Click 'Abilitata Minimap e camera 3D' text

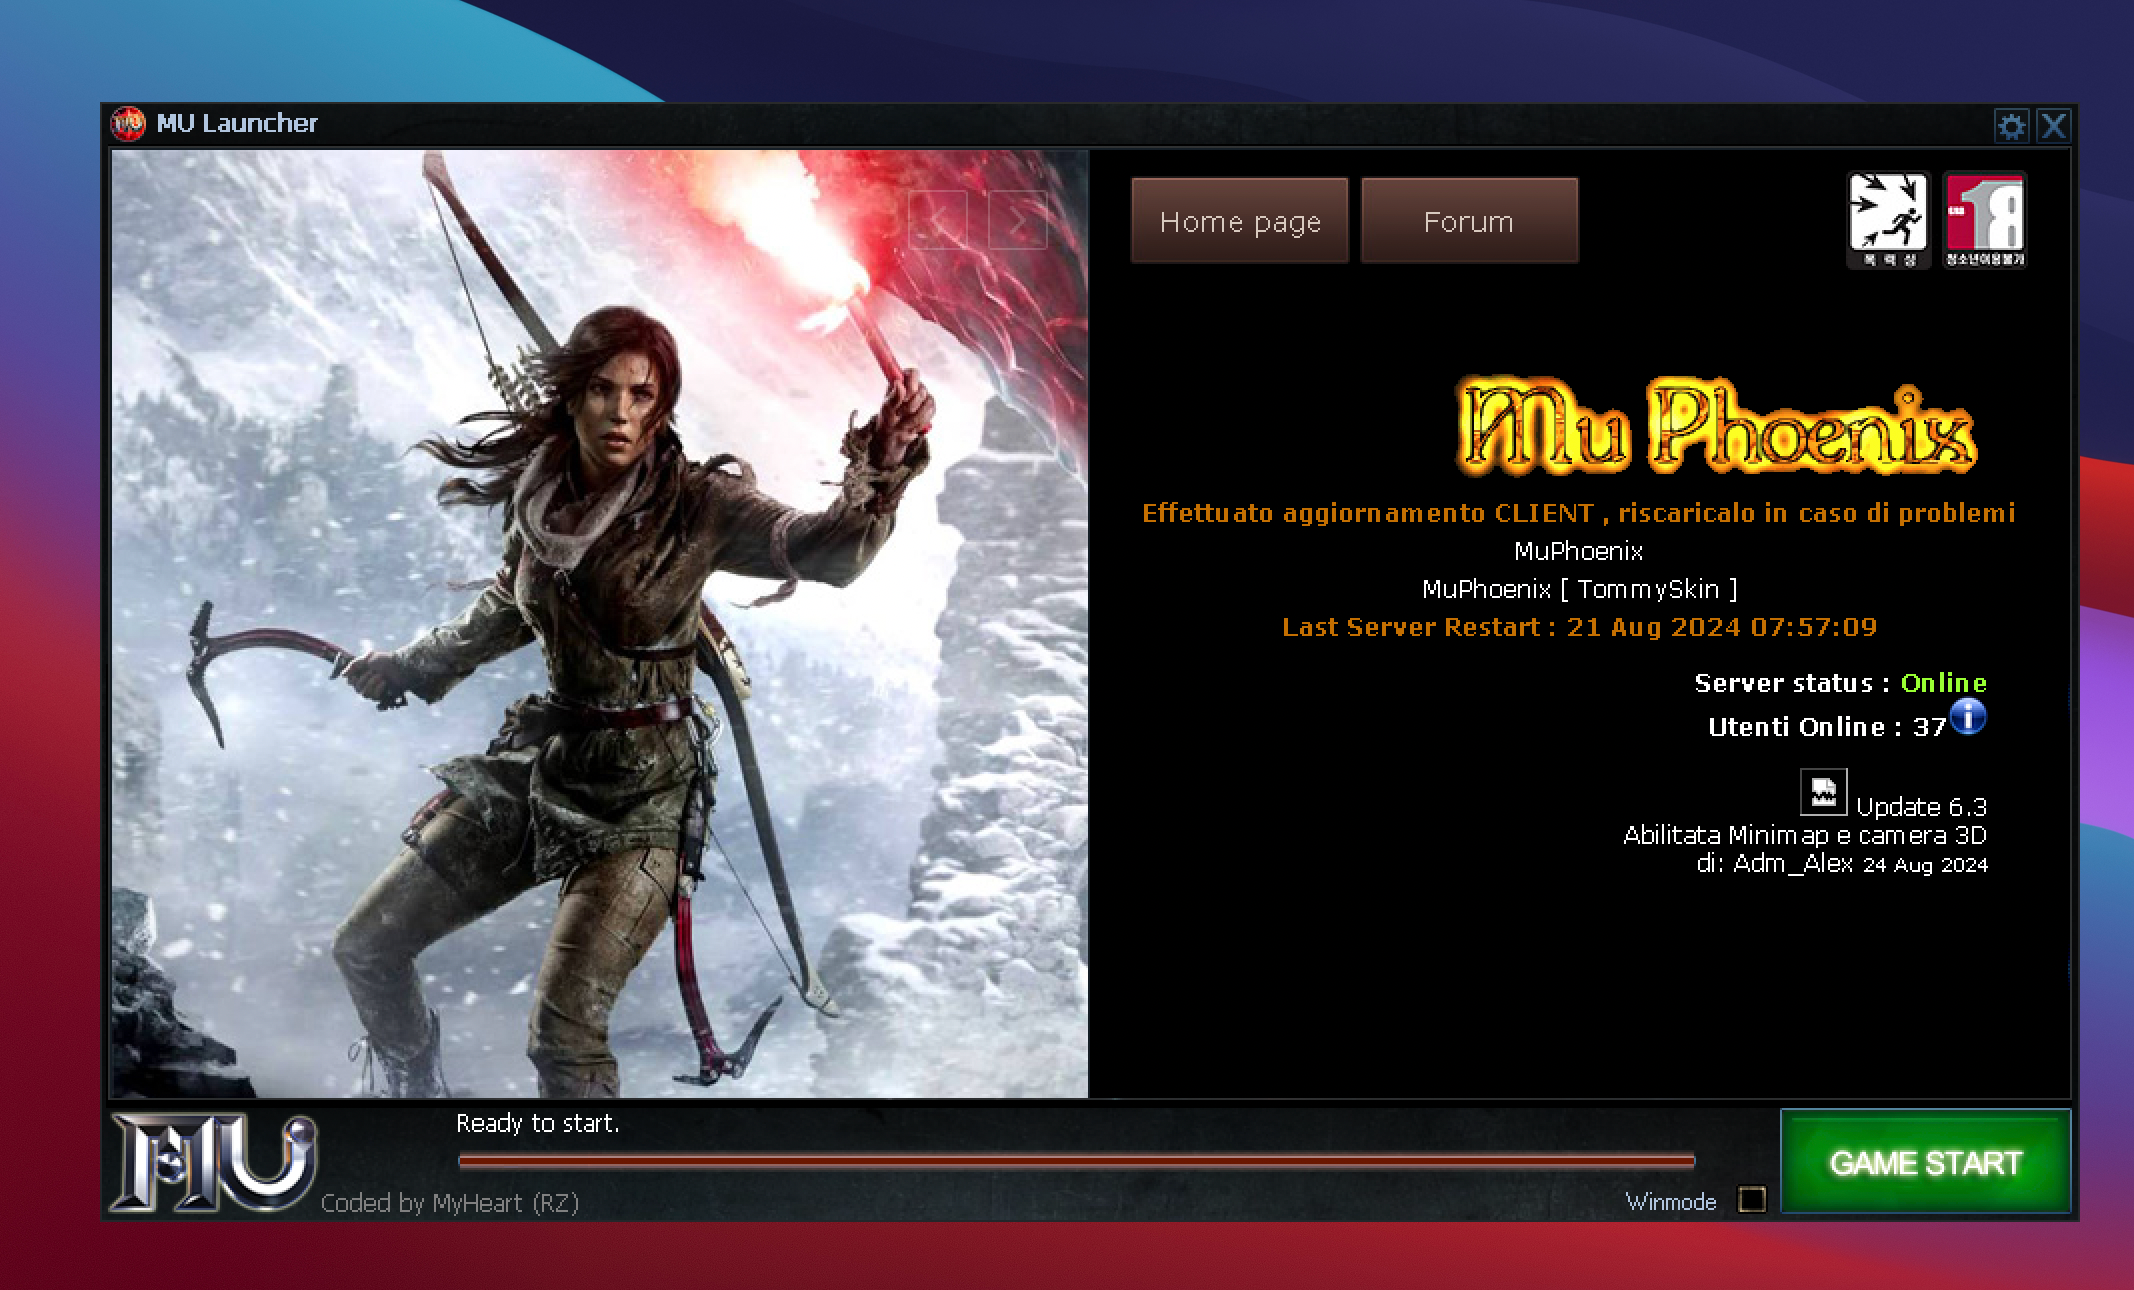(1804, 835)
